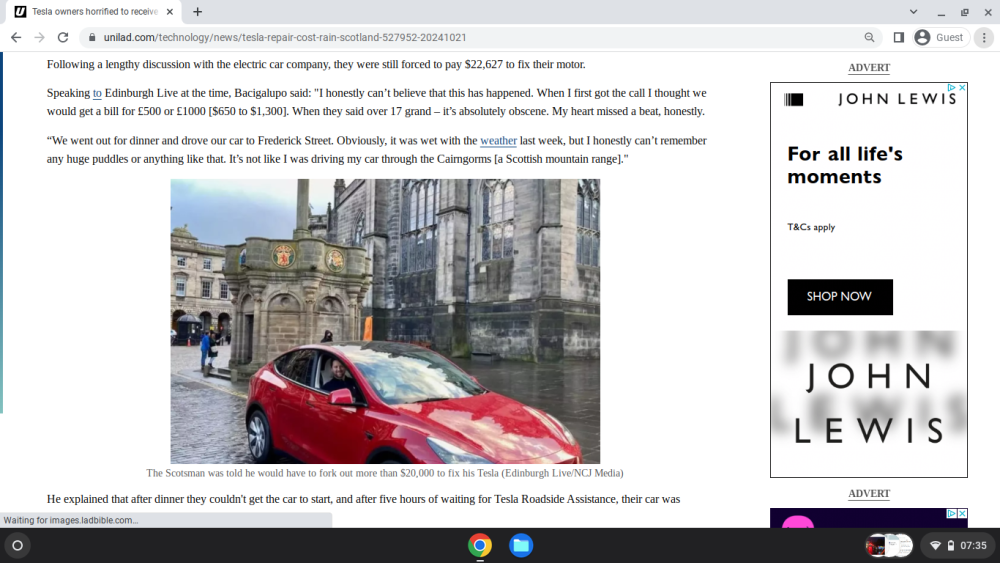Go back using the browser back arrow
The width and height of the screenshot is (1000, 563).
[16, 38]
